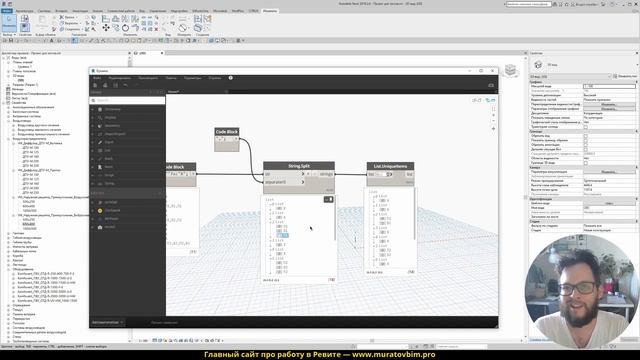Click the Dynamo library search field

coord(128,100)
